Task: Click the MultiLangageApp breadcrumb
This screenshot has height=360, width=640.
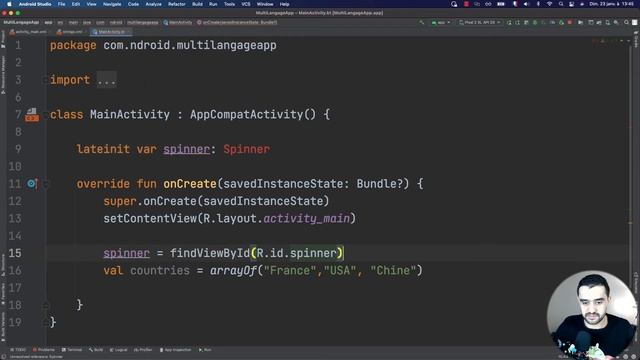Action: coord(21,22)
